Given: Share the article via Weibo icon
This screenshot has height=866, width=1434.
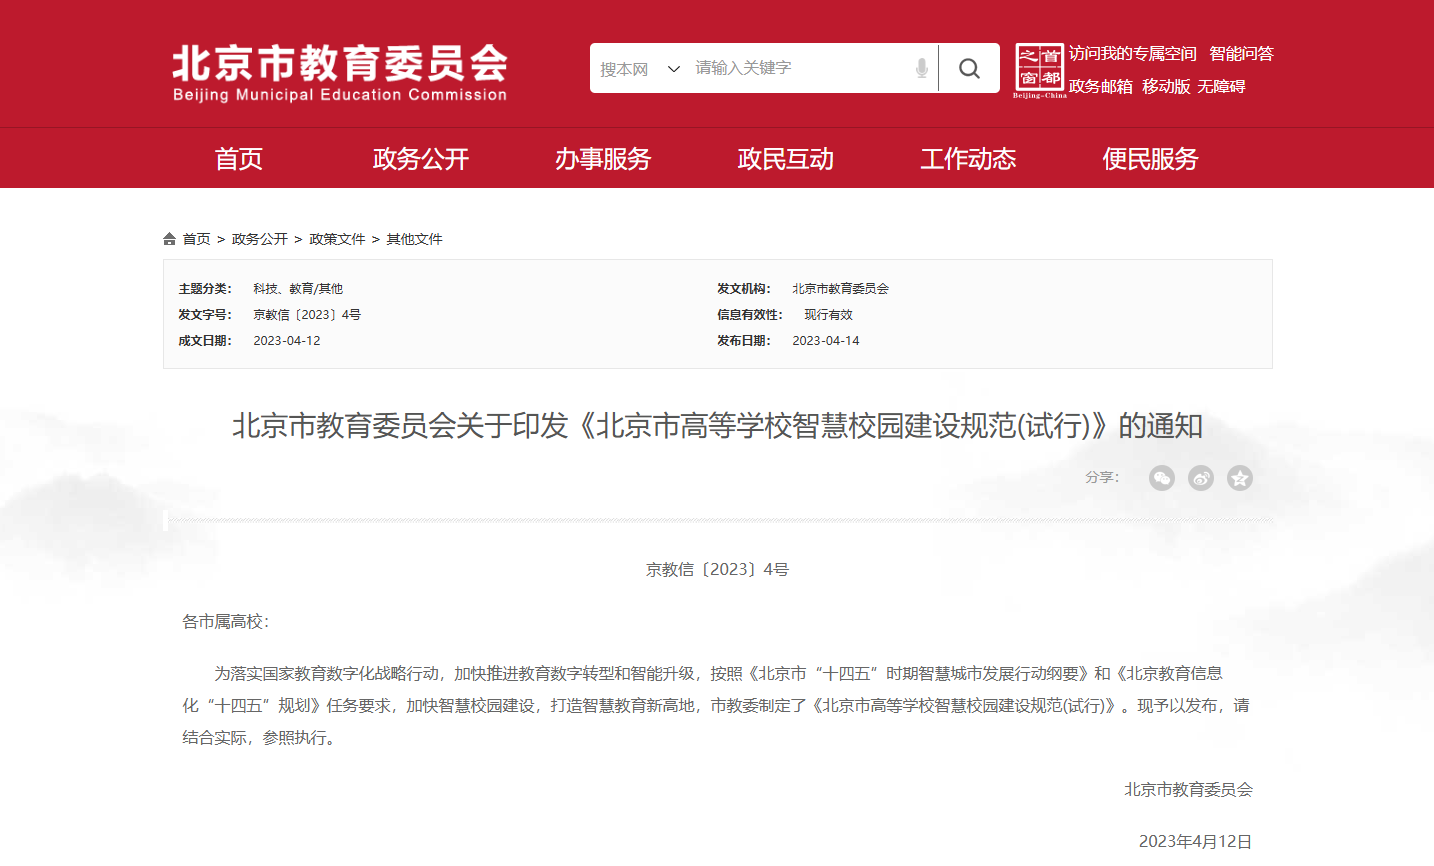Looking at the screenshot, I should tap(1200, 478).
